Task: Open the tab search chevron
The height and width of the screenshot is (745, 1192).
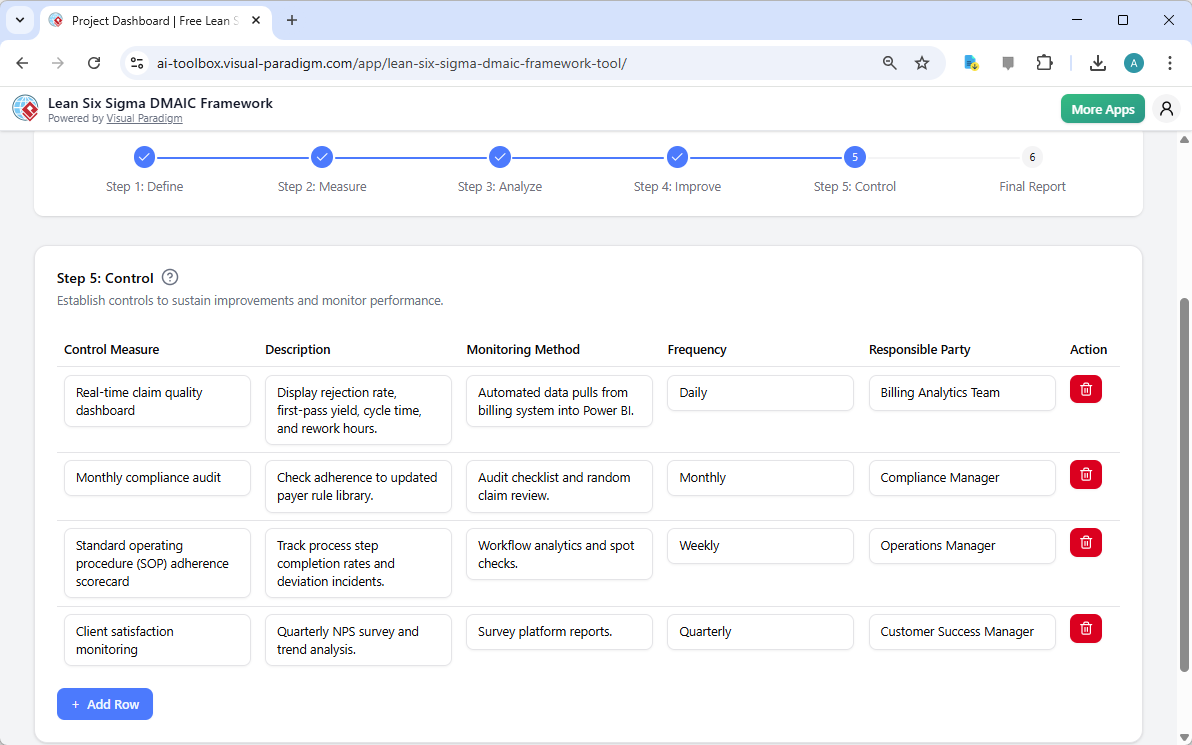Action: pyautogui.click(x=20, y=20)
